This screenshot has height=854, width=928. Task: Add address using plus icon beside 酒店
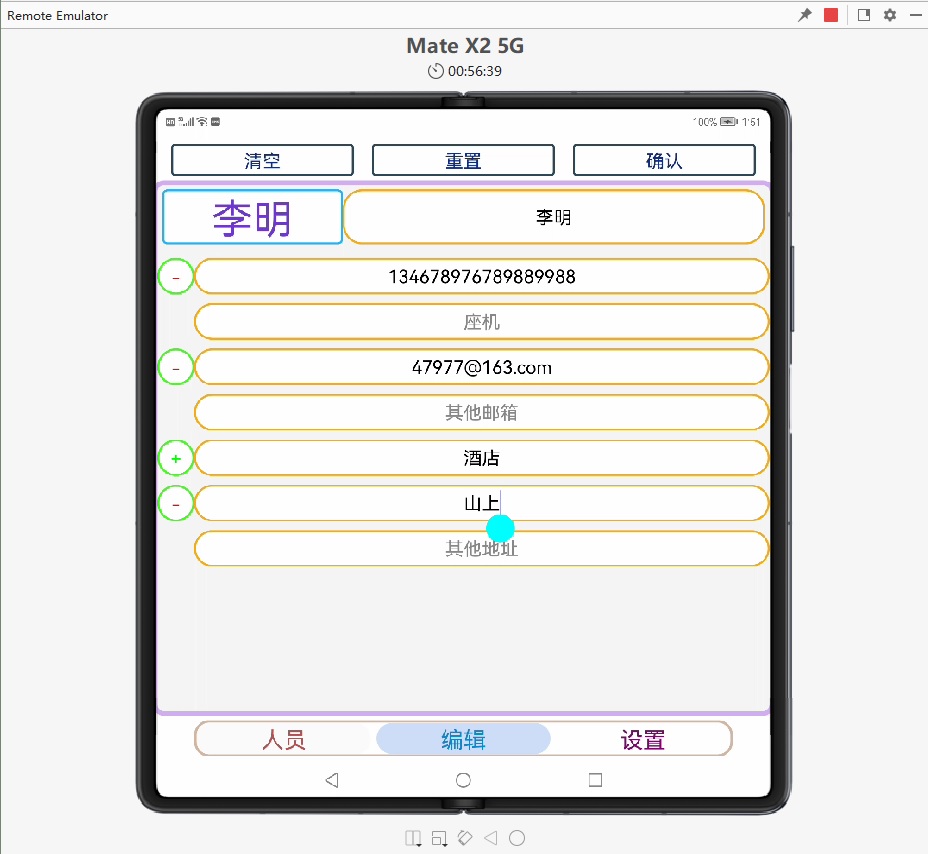click(x=176, y=458)
